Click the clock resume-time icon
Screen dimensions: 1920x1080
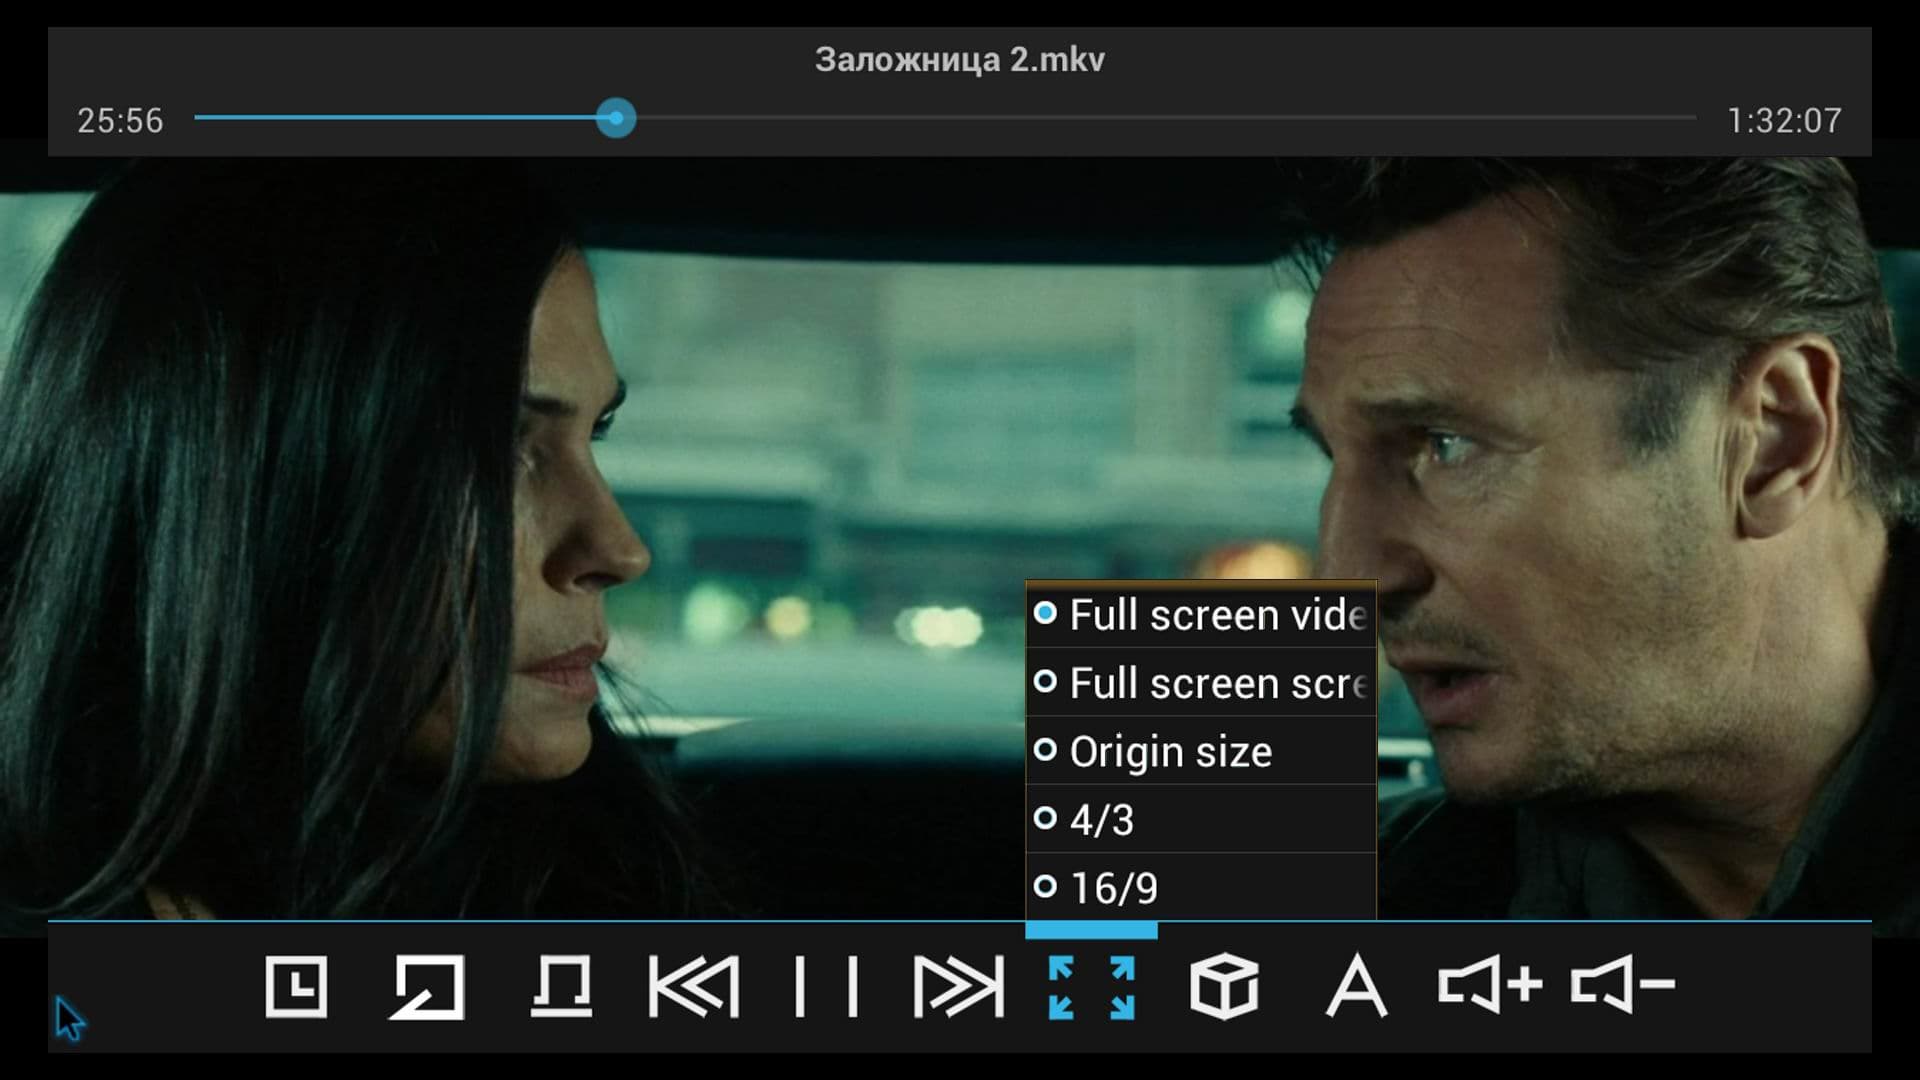tap(296, 987)
